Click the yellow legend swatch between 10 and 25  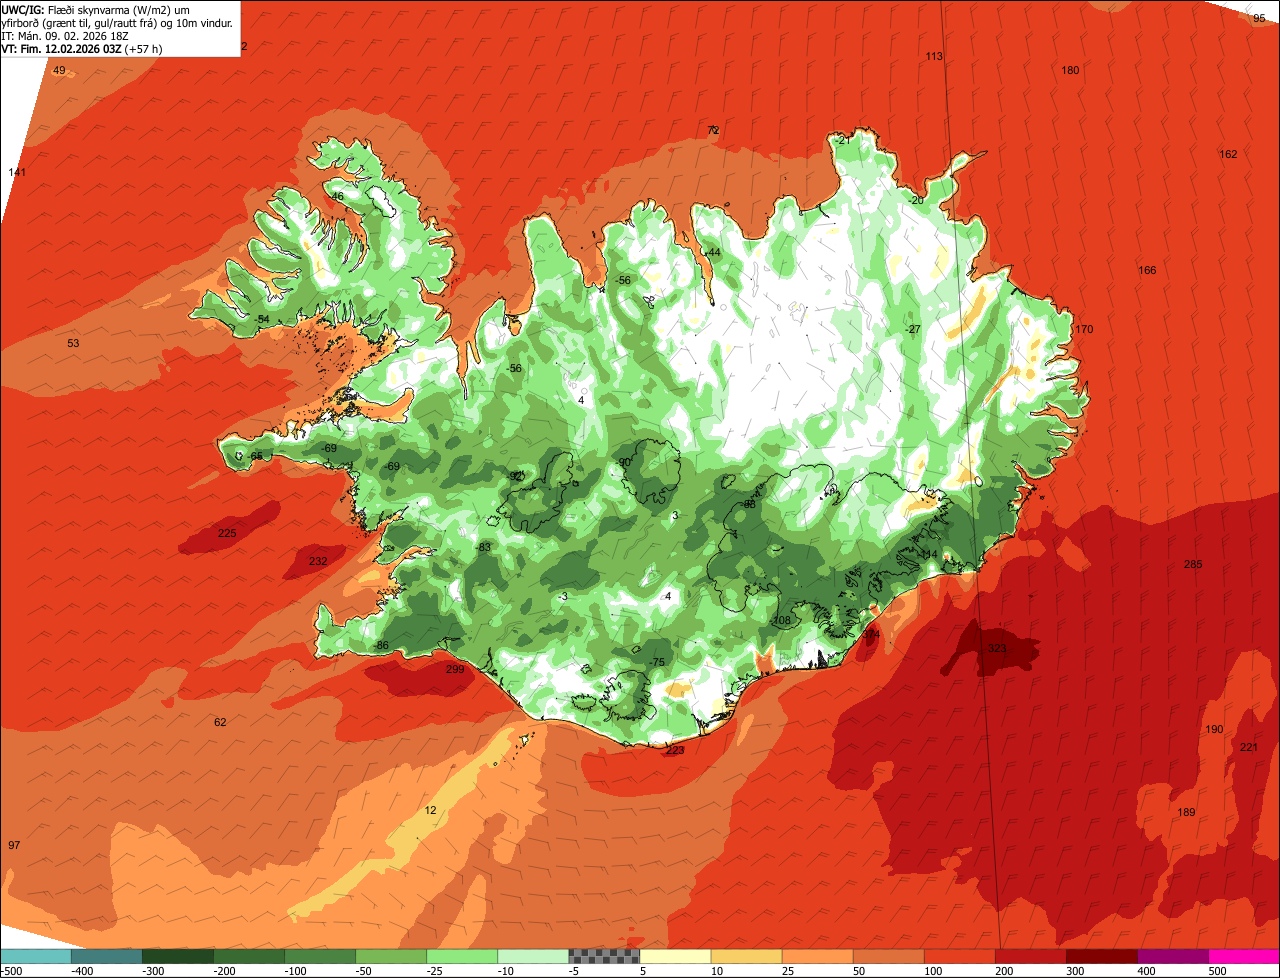[x=746, y=956]
